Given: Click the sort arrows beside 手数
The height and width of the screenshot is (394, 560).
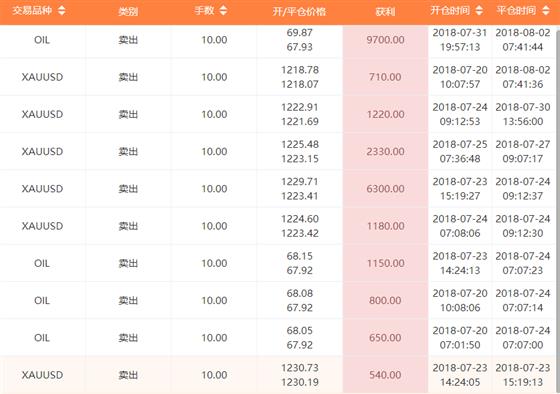Looking at the screenshot, I should (223, 10).
